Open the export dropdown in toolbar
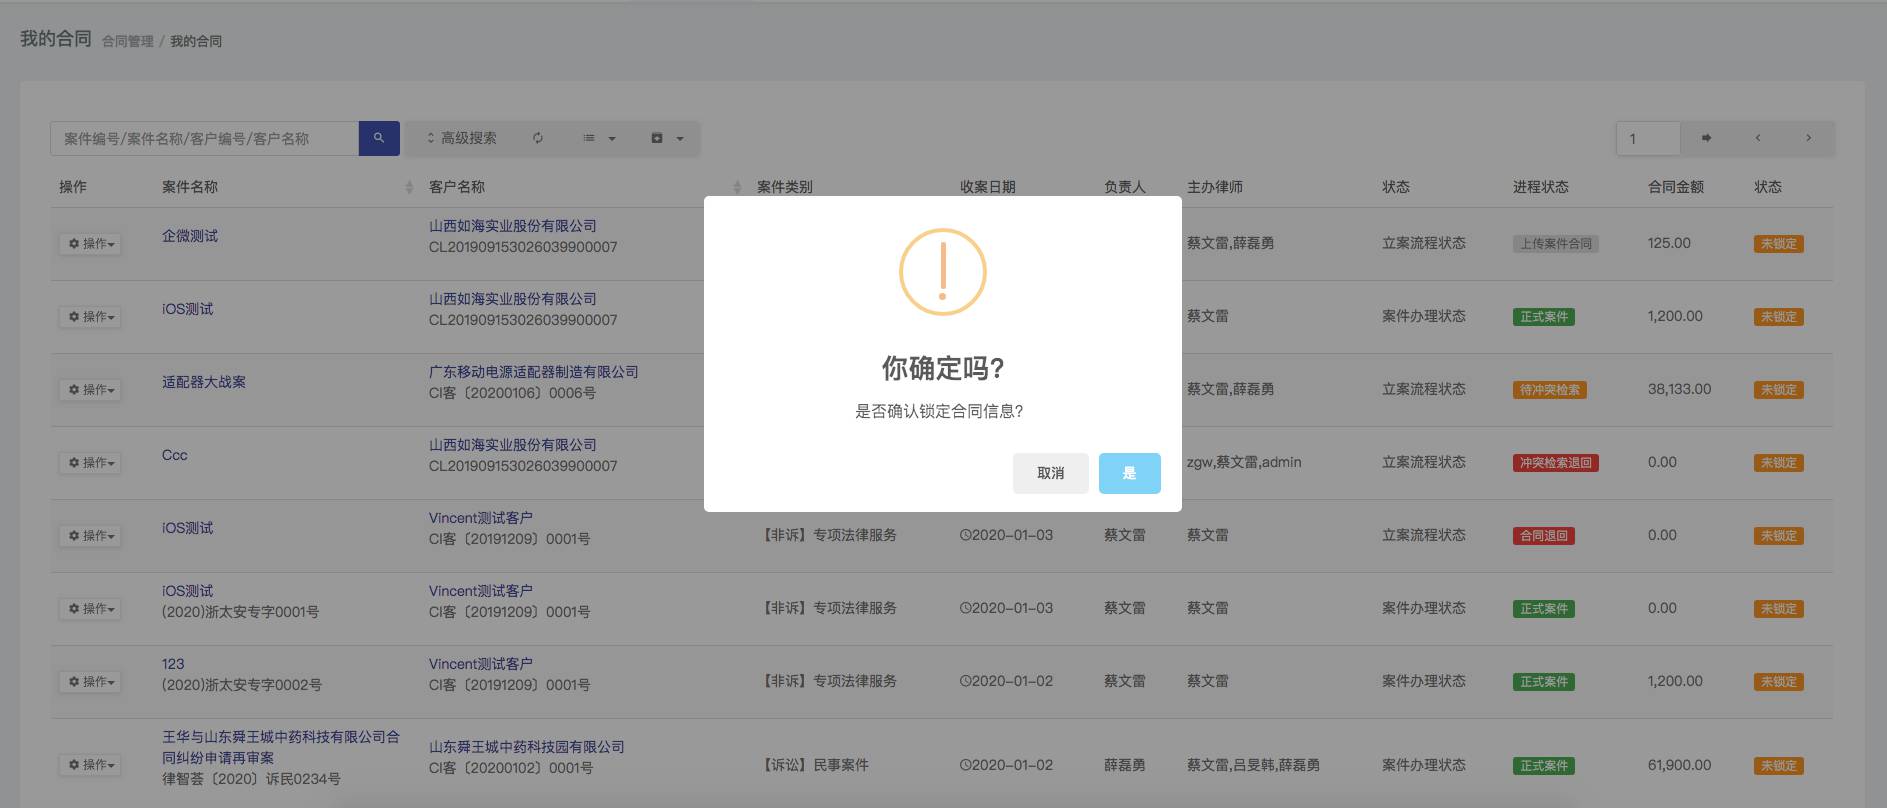Image resolution: width=1887 pixels, height=808 pixels. pyautogui.click(x=667, y=138)
